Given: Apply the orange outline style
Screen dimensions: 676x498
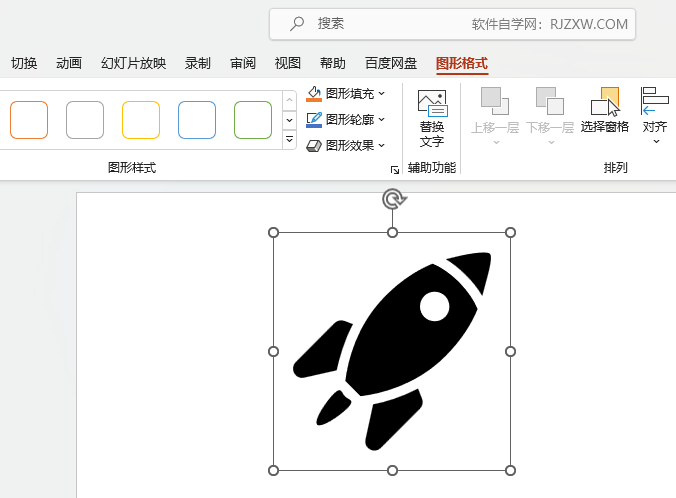Looking at the screenshot, I should [29, 120].
